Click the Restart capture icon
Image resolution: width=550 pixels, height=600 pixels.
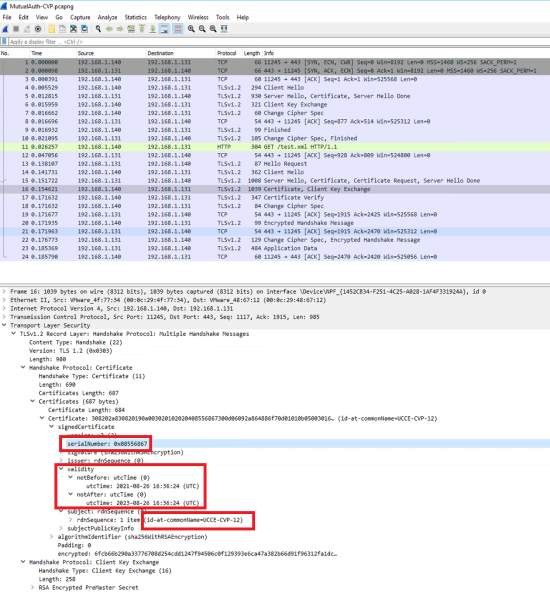27,29
